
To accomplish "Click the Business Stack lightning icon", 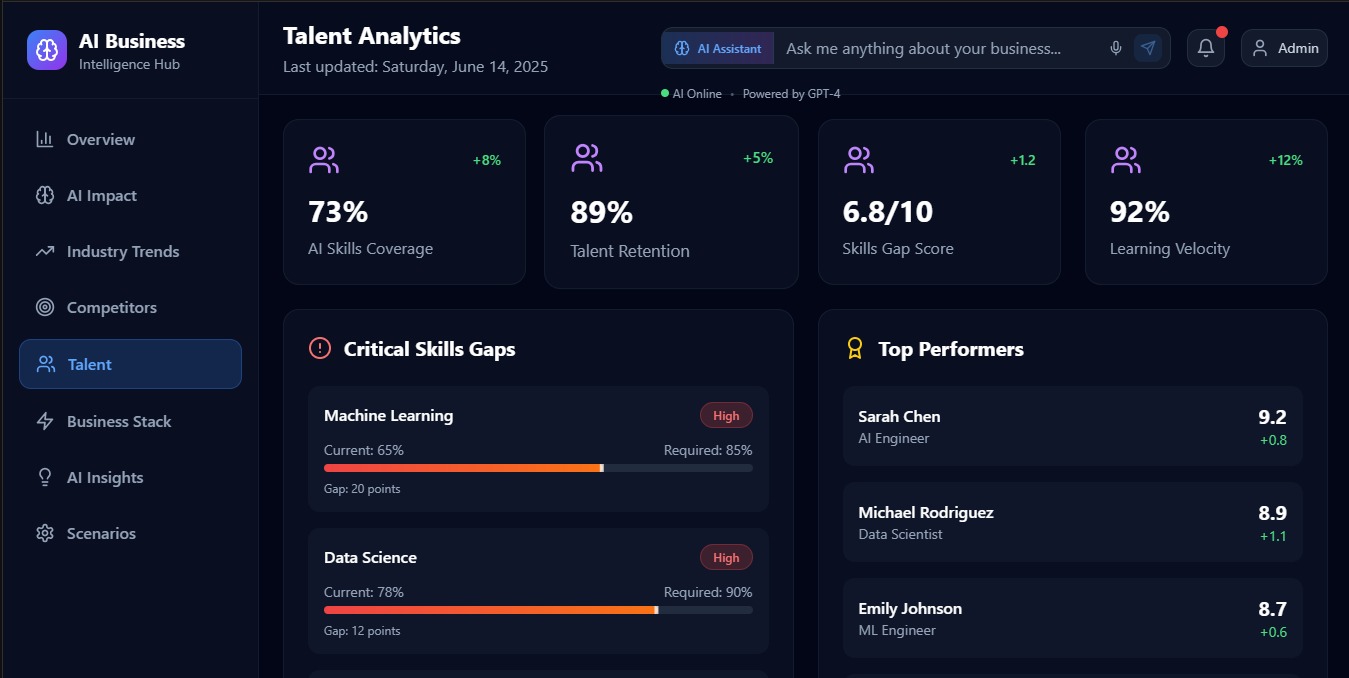I will pyautogui.click(x=45, y=422).
